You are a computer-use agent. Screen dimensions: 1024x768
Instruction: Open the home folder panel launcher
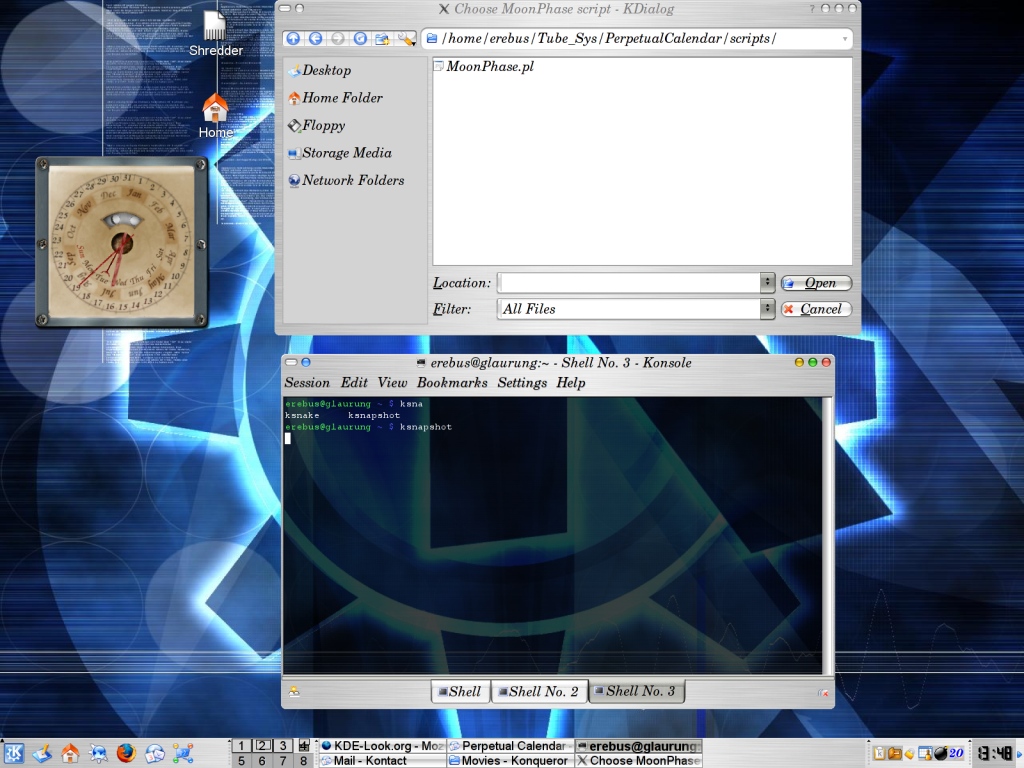(70, 753)
